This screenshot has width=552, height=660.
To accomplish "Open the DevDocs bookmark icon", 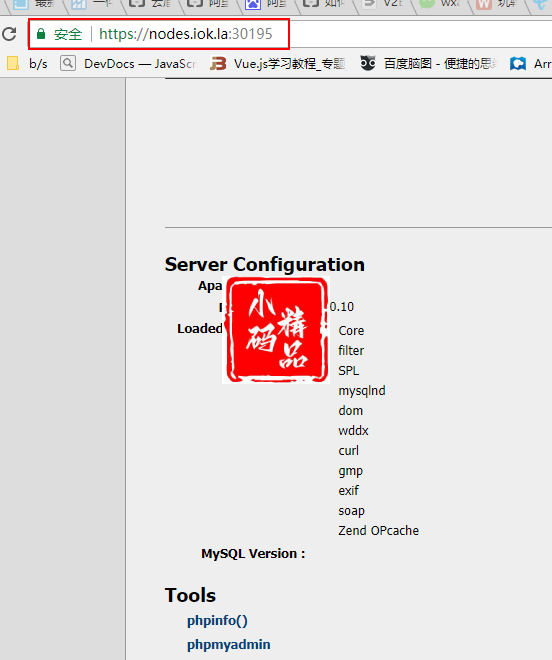I will click(x=68, y=64).
